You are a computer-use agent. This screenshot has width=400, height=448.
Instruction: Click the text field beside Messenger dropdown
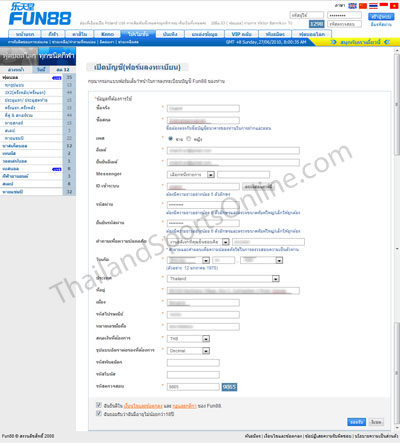coord(243,174)
